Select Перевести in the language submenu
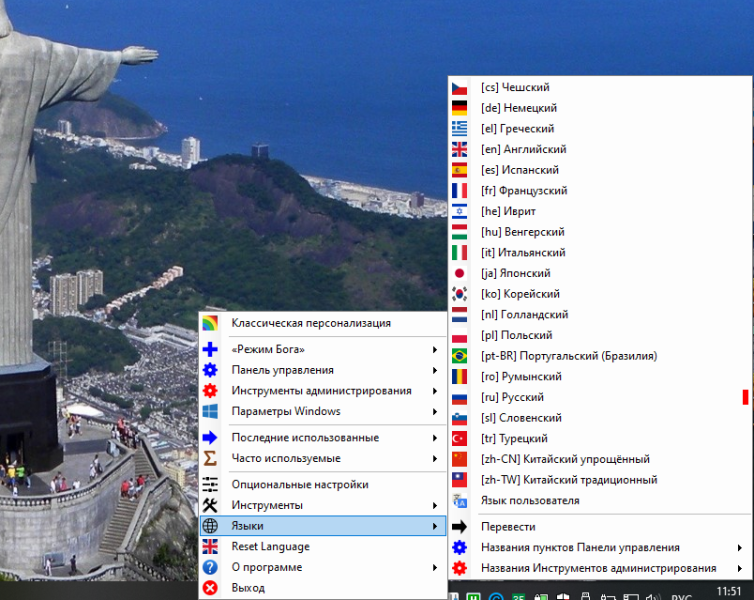The width and height of the screenshot is (754, 600). pyautogui.click(x=600, y=527)
